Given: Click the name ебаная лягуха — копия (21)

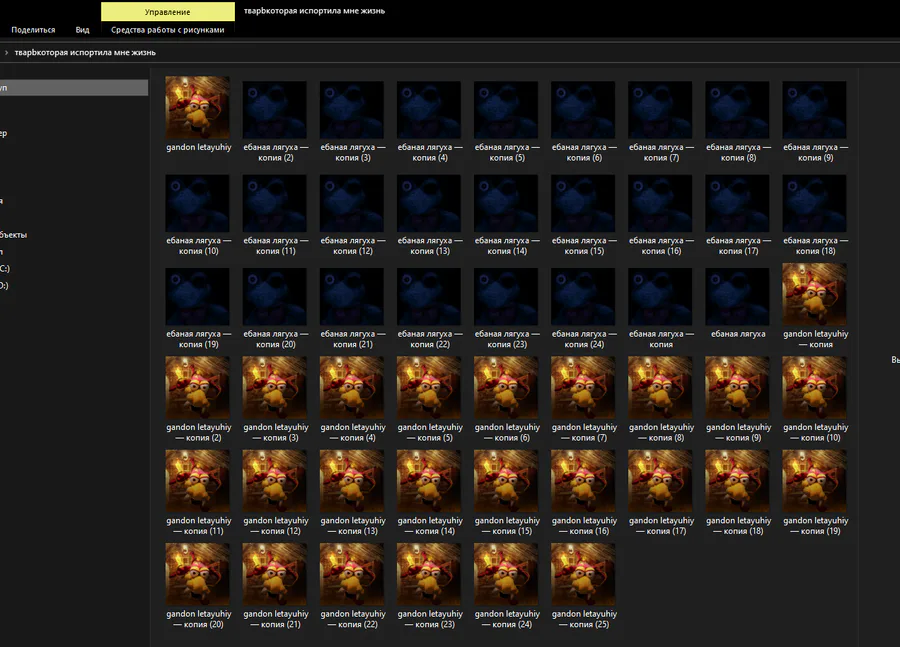Looking at the screenshot, I should (353, 339).
